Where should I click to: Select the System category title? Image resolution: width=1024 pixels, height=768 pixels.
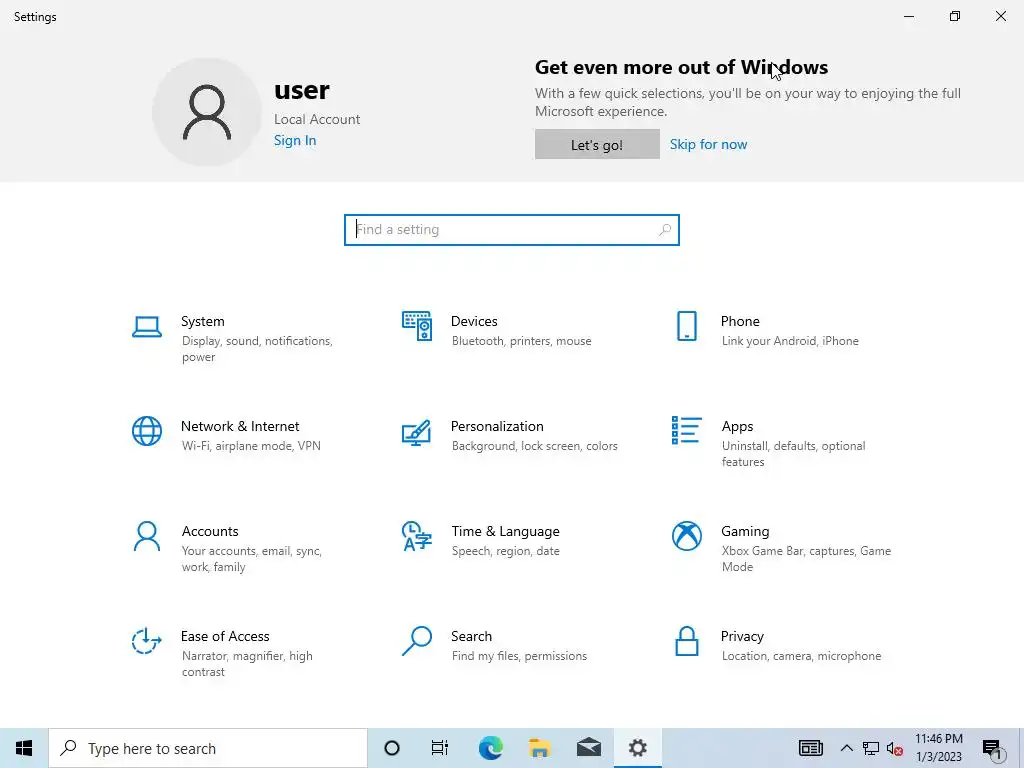click(x=202, y=321)
